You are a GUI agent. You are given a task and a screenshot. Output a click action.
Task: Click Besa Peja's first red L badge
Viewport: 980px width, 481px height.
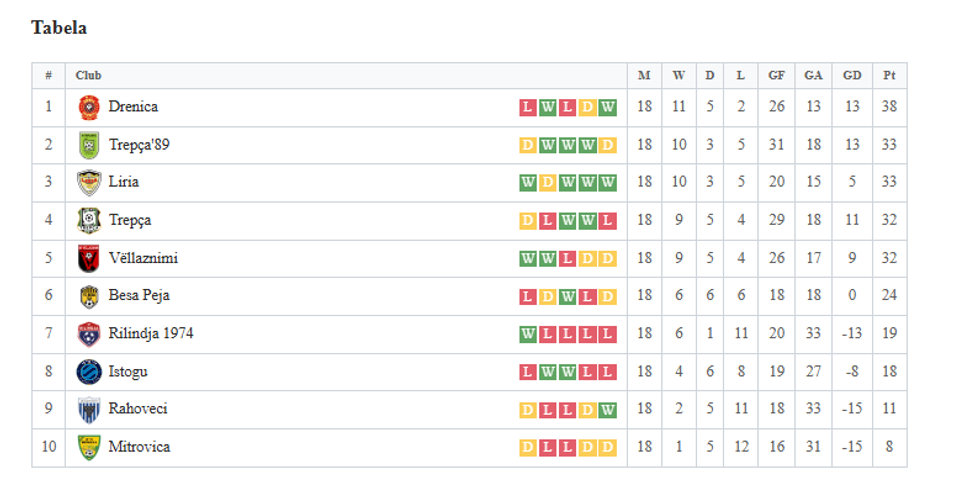pos(528,297)
